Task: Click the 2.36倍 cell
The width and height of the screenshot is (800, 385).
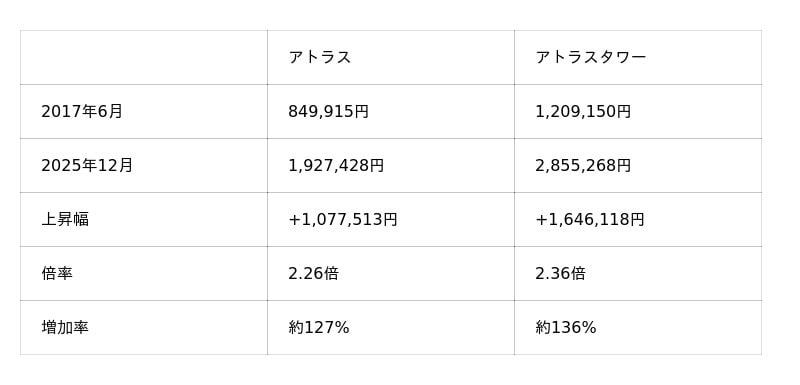Action: (x=560, y=273)
